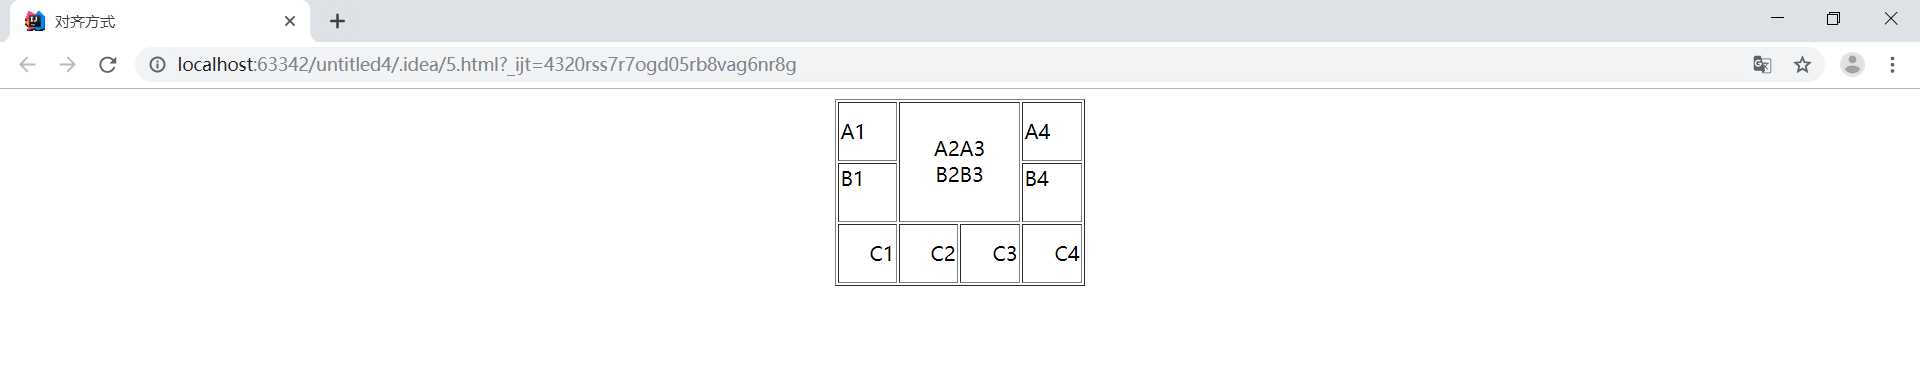Open a new tab with plus button
Screen dimensions: 1920x366
[337, 21]
